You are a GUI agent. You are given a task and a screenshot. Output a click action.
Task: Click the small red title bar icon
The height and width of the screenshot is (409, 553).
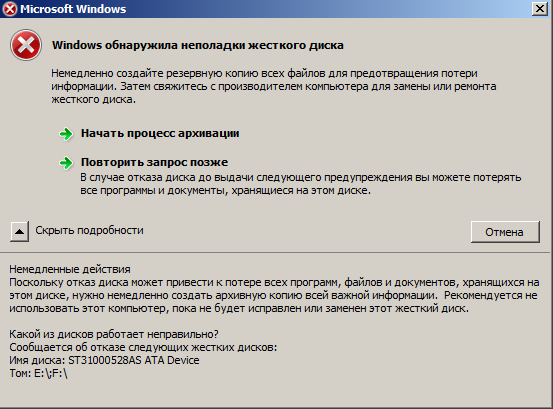pos(10,9)
